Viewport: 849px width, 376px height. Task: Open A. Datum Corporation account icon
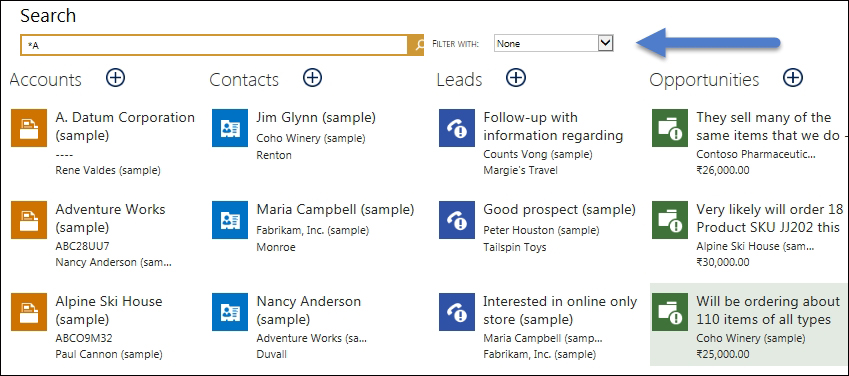(29, 128)
